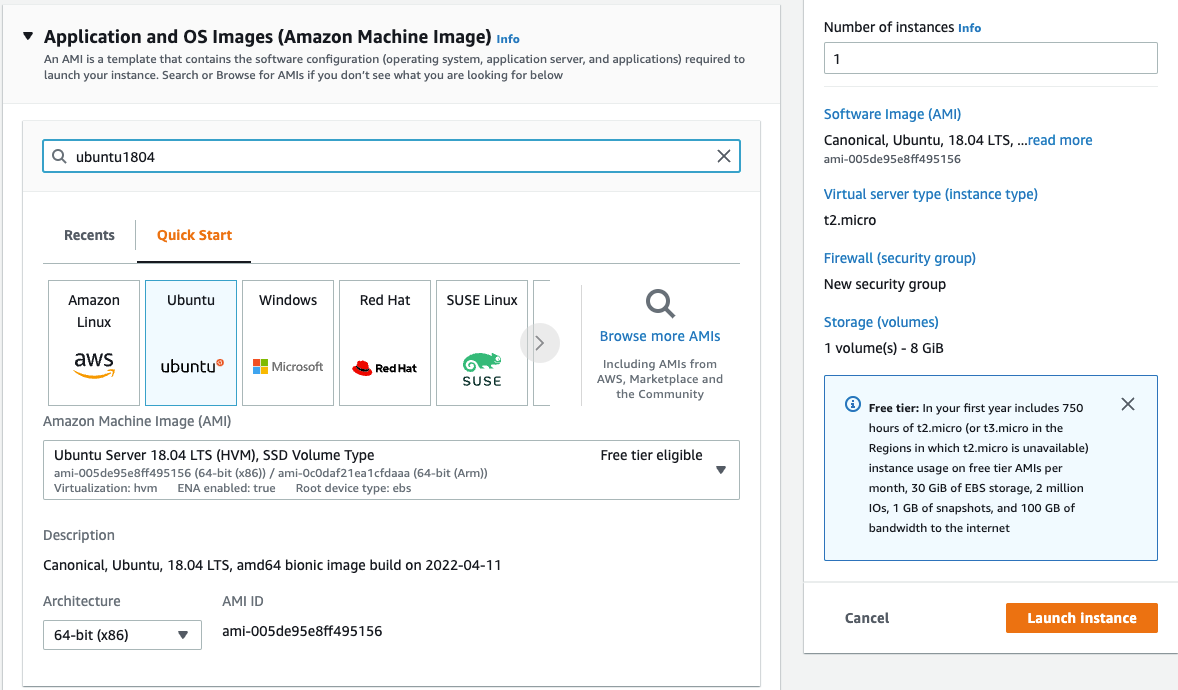Viewport: 1178px width, 690px height.
Task: Dismiss the Free tier notice
Action: click(1128, 404)
